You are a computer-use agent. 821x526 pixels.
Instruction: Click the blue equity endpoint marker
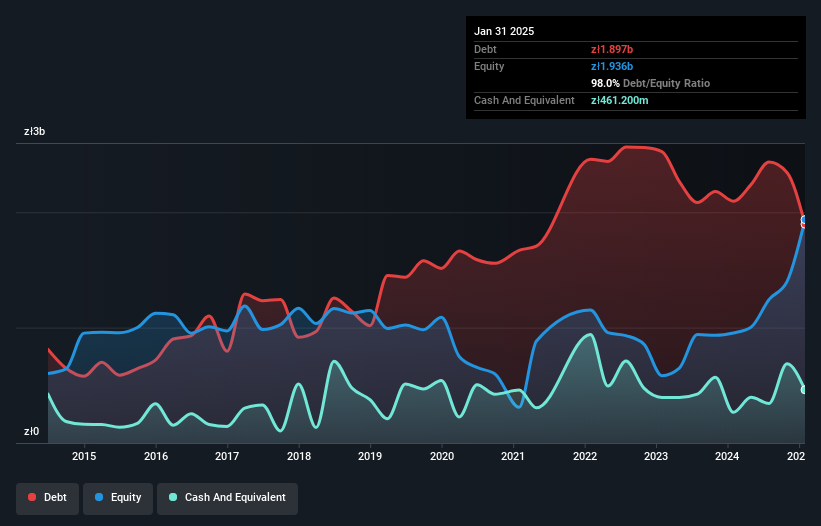click(x=804, y=220)
